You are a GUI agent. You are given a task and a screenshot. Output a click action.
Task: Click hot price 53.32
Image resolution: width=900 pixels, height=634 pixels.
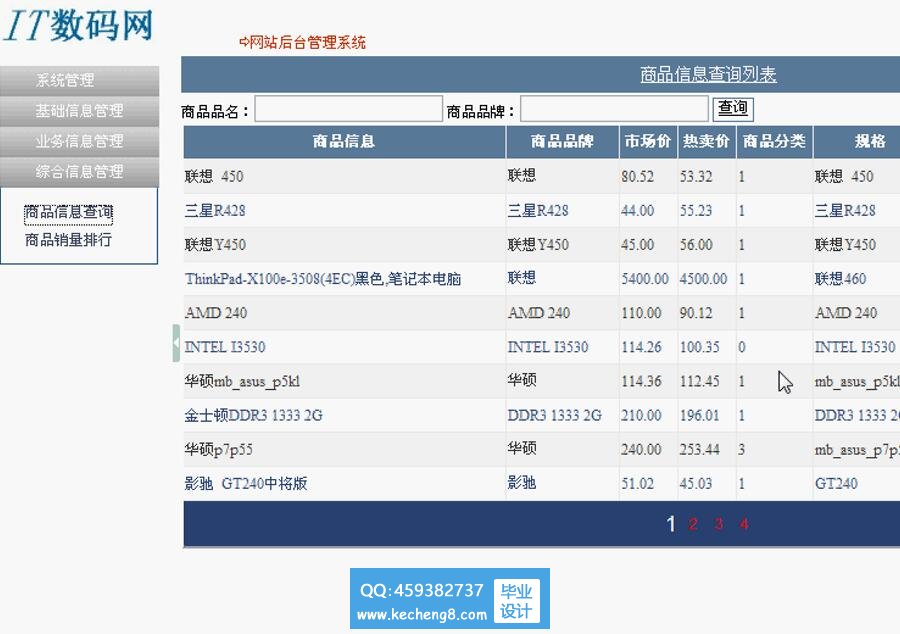pos(696,176)
